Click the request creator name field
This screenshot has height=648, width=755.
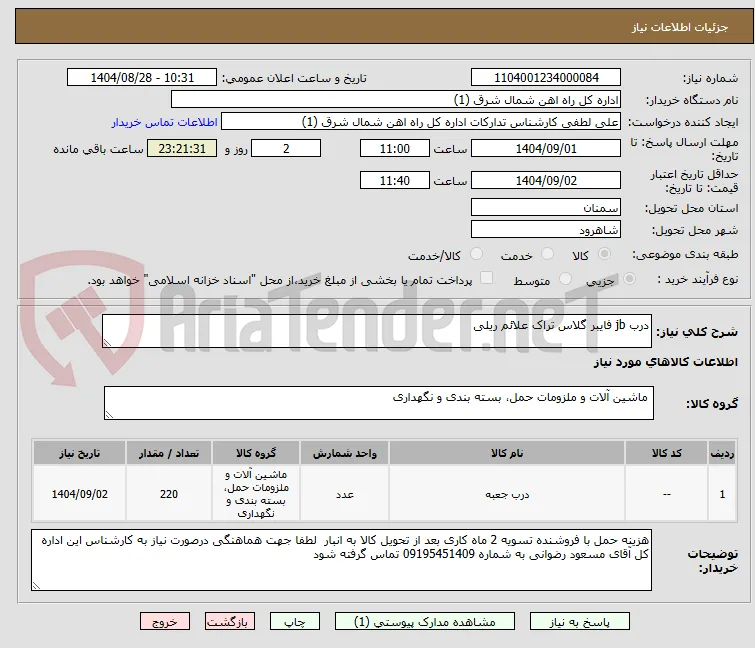pos(421,122)
